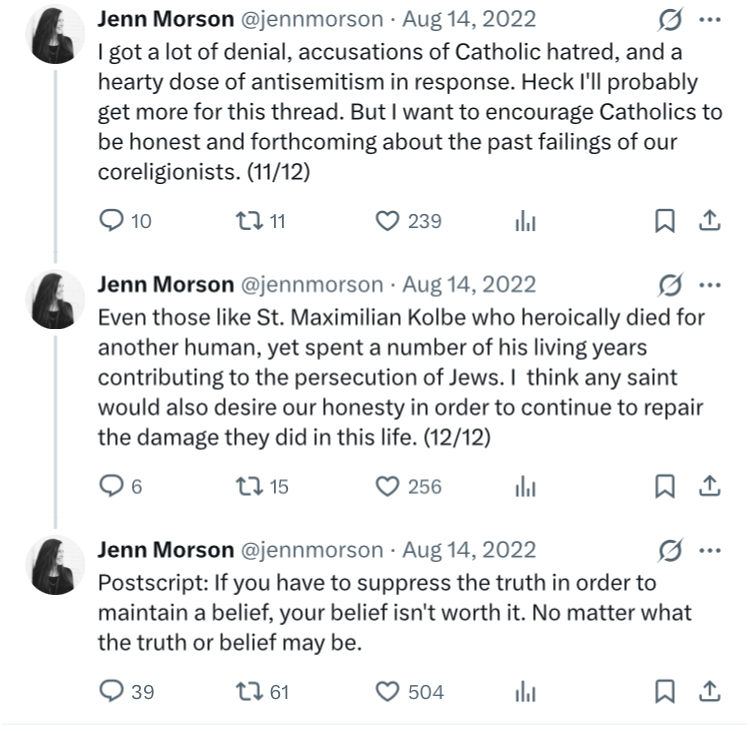Open more options on the 11/12 tweet
The height and width of the screenshot is (731, 750).
pyautogui.click(x=709, y=19)
